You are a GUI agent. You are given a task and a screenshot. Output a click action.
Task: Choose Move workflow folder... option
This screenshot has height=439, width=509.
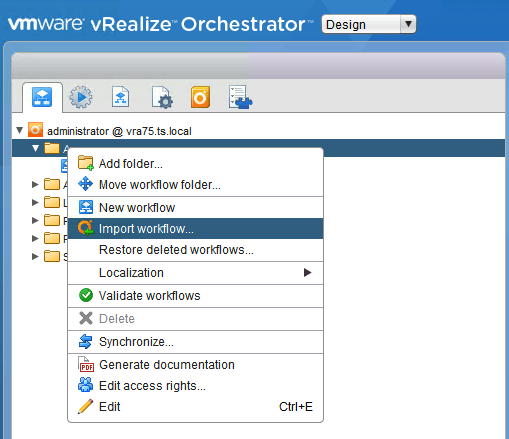point(195,185)
